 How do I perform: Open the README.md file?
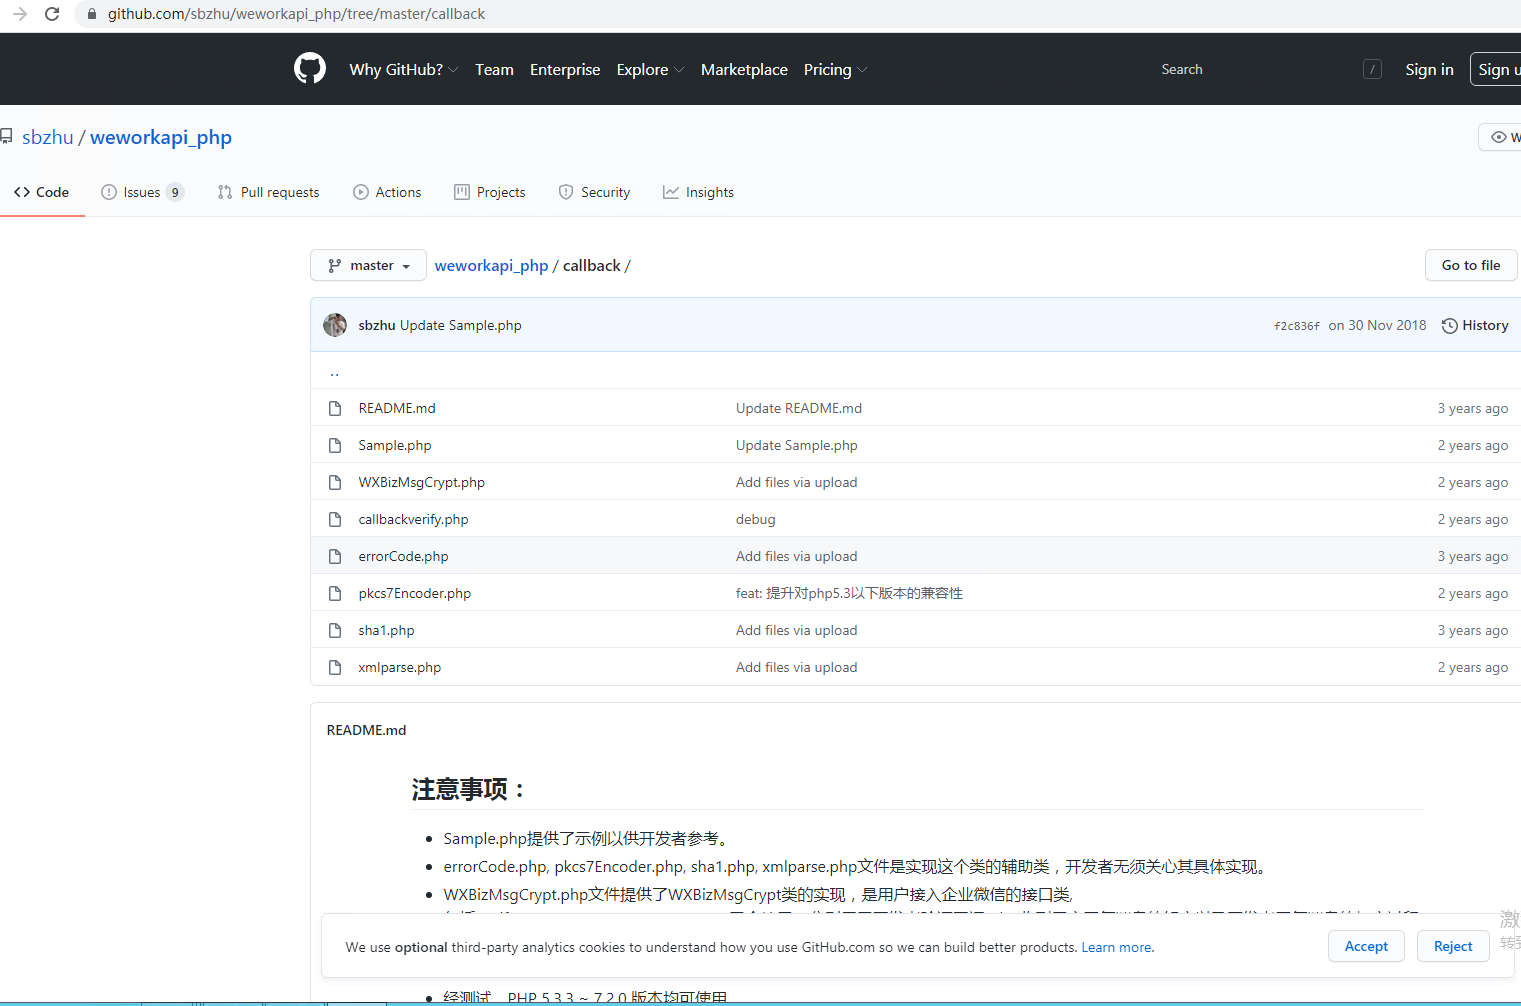[397, 408]
